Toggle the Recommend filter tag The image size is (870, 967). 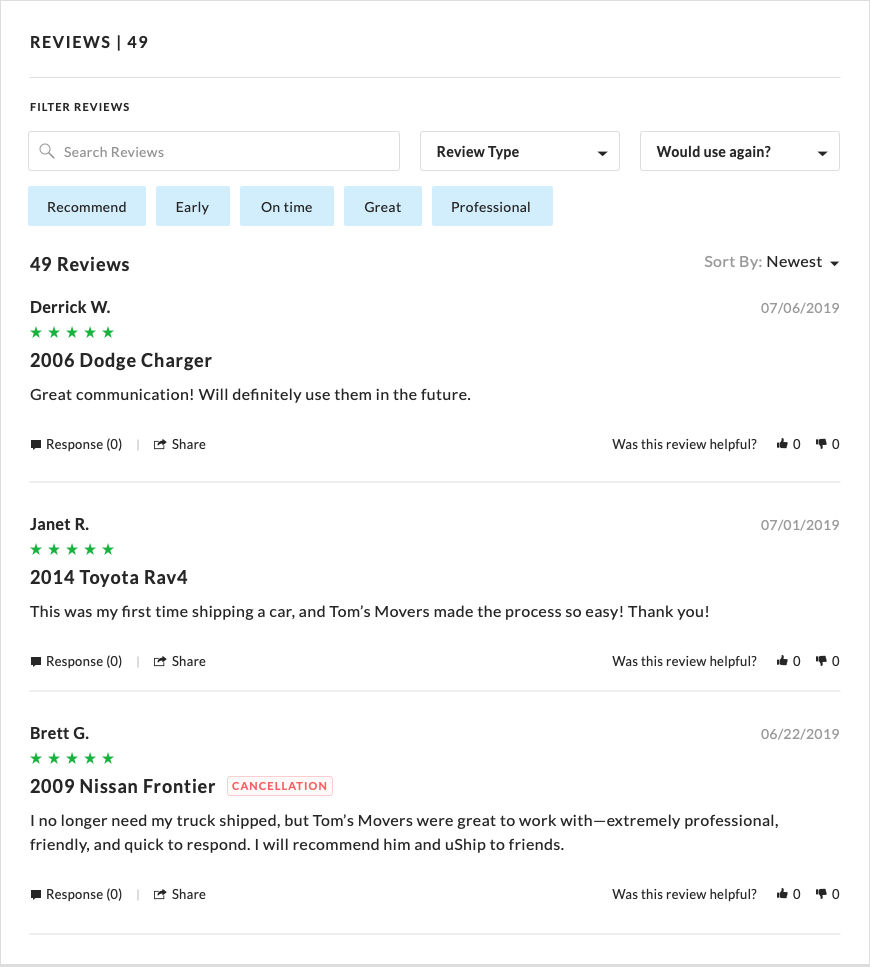click(87, 207)
